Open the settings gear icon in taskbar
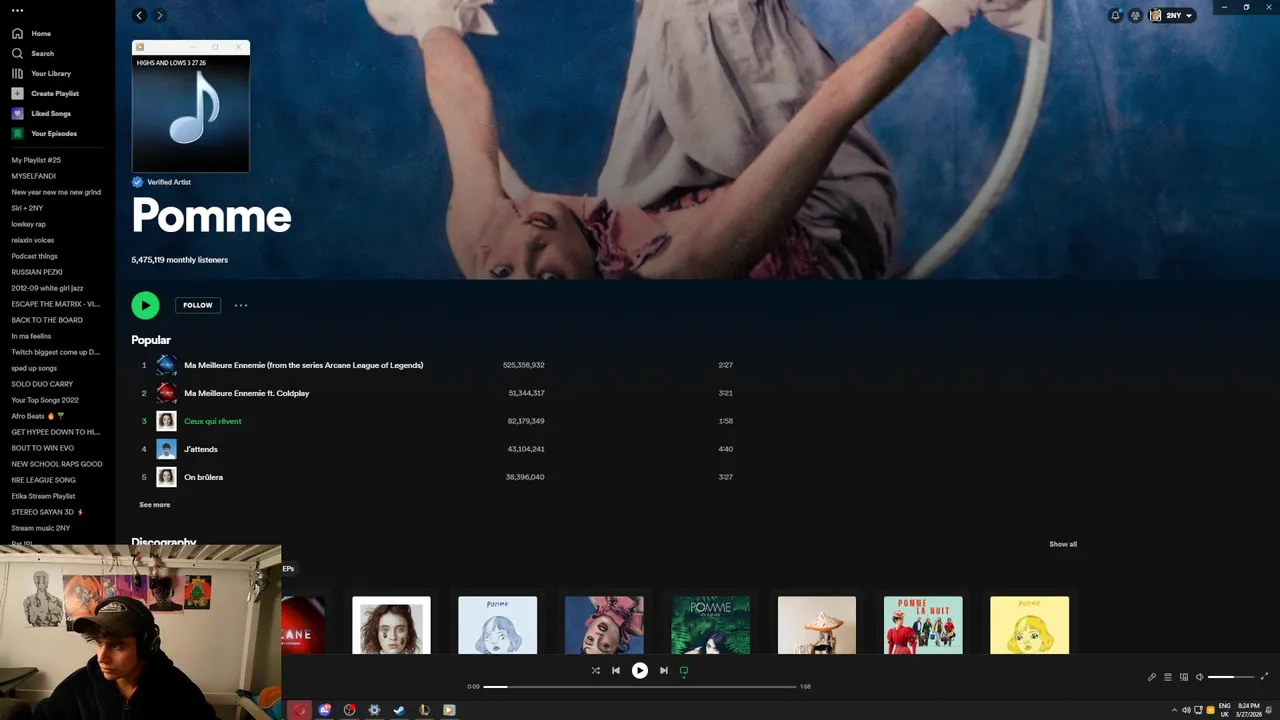 (x=374, y=710)
